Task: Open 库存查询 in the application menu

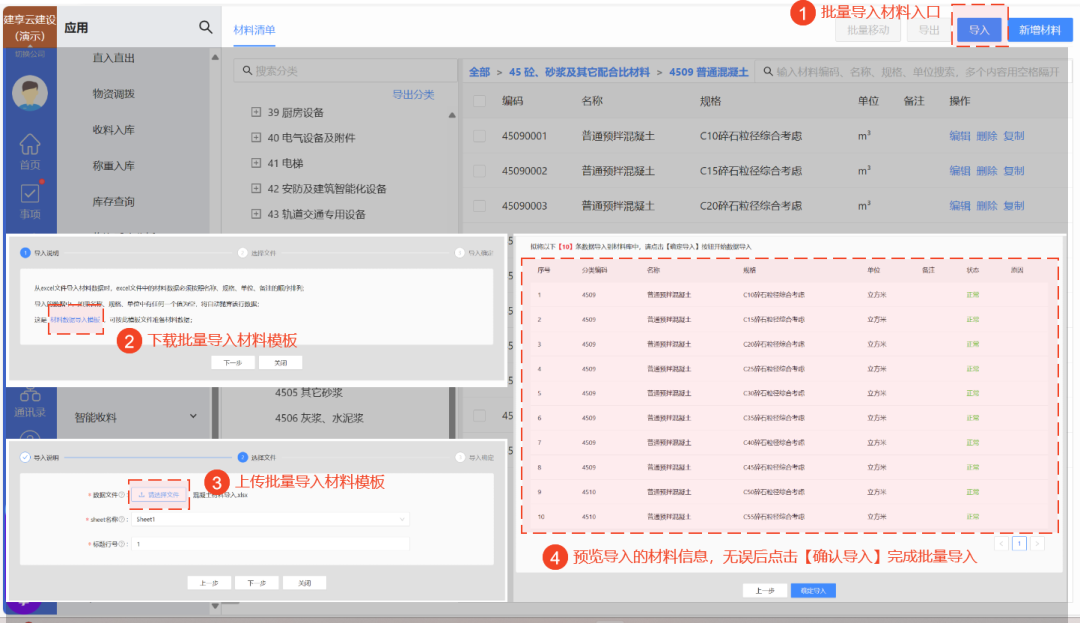Action: [113, 202]
